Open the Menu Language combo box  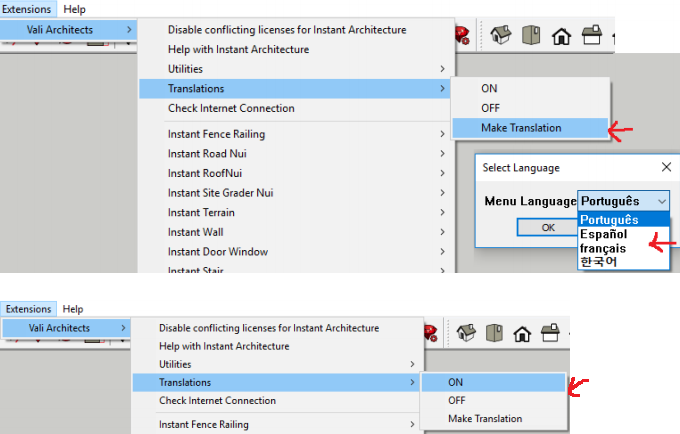click(x=623, y=201)
